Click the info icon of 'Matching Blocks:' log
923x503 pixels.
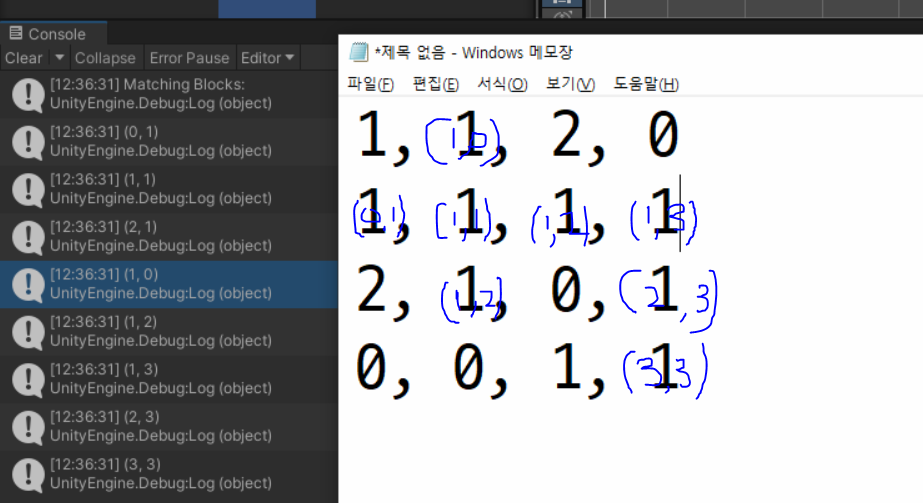[28, 95]
